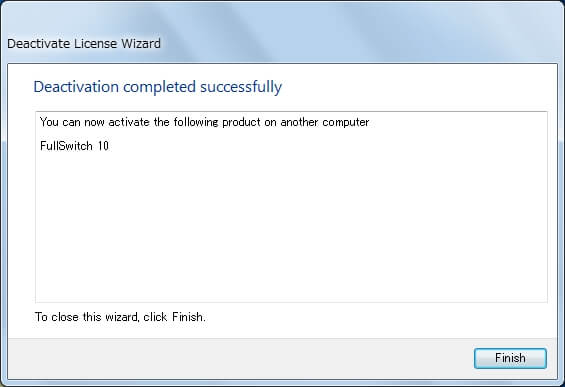
Task: Click the word 'License' in title bar
Action: [95, 44]
